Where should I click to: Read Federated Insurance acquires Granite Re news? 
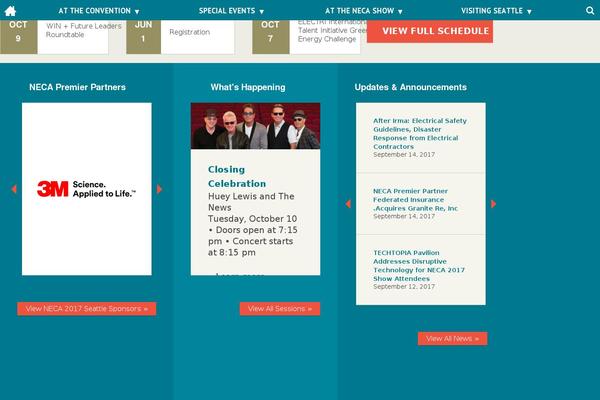click(x=415, y=199)
